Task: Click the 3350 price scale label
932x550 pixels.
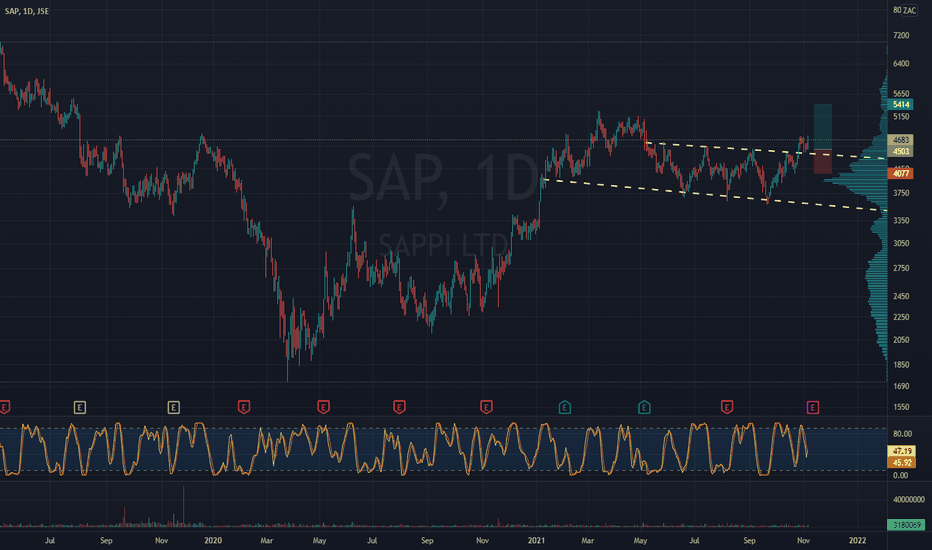Action: point(901,221)
